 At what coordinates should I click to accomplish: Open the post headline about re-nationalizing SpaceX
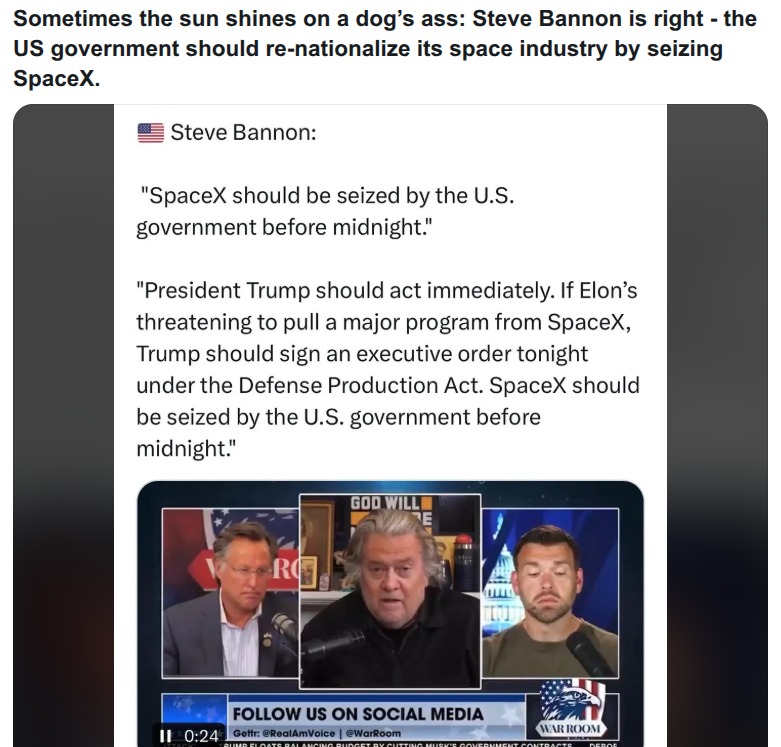(x=385, y=48)
